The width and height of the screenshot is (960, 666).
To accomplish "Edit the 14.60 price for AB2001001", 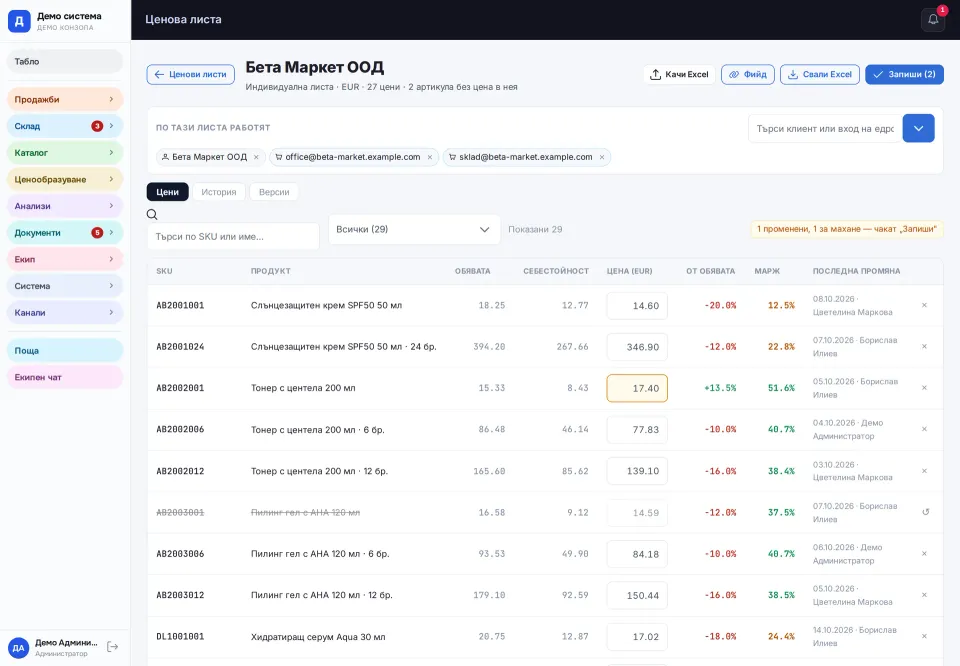I will coord(637,305).
